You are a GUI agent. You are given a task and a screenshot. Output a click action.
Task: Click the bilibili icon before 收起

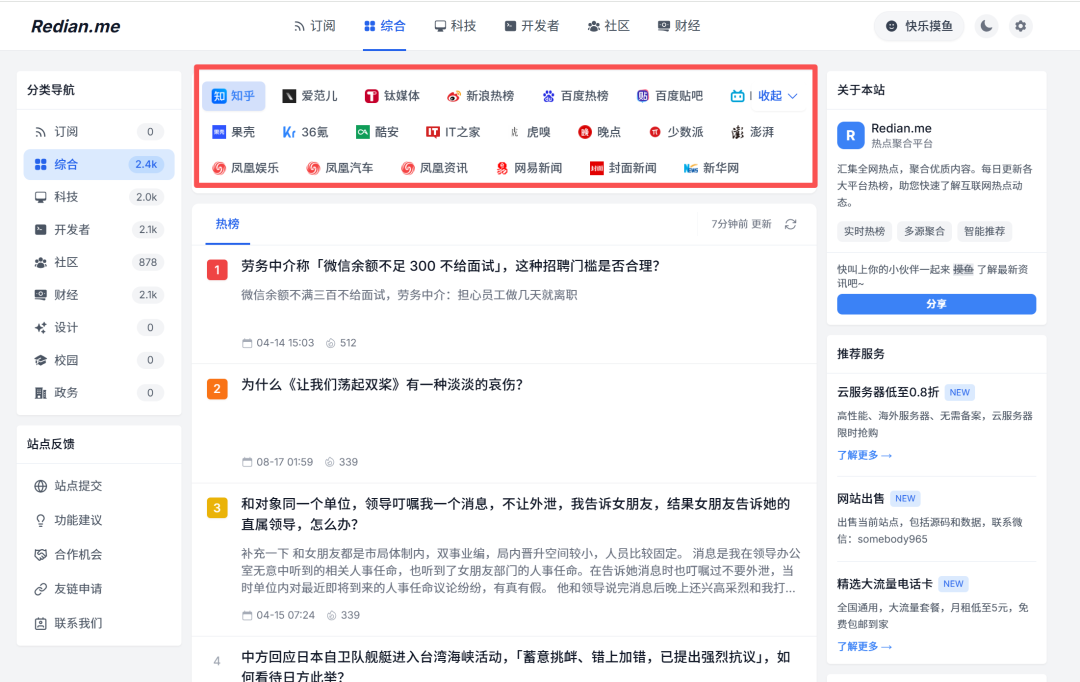737,96
